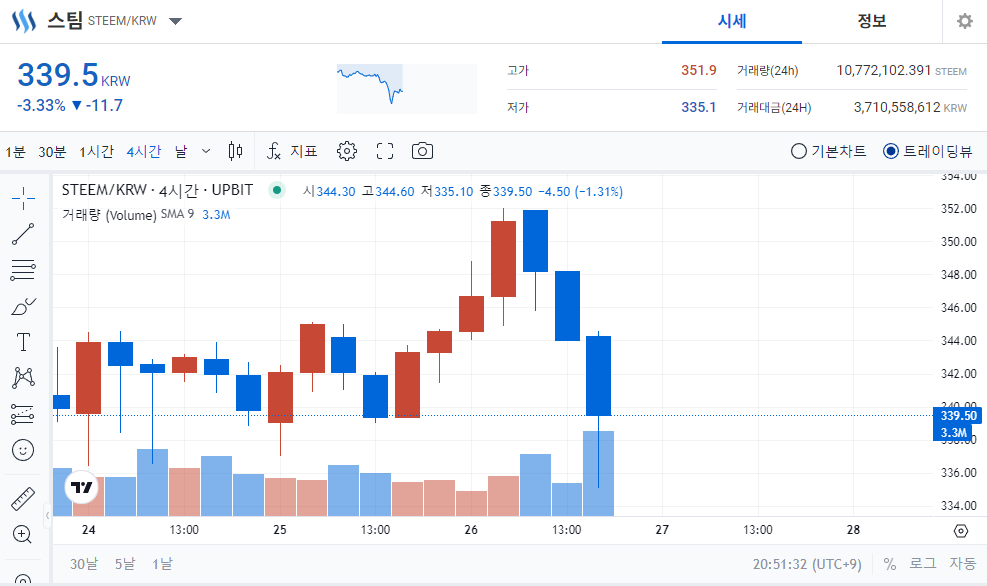Toggle 자동 auto scale
Viewport: 987px width, 586px height.
pos(962,563)
